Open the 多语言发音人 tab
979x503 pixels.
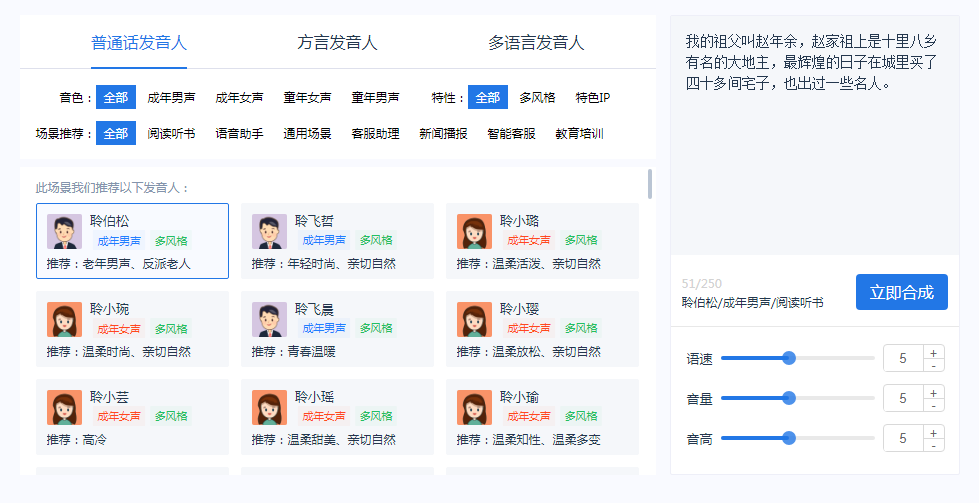coord(536,43)
